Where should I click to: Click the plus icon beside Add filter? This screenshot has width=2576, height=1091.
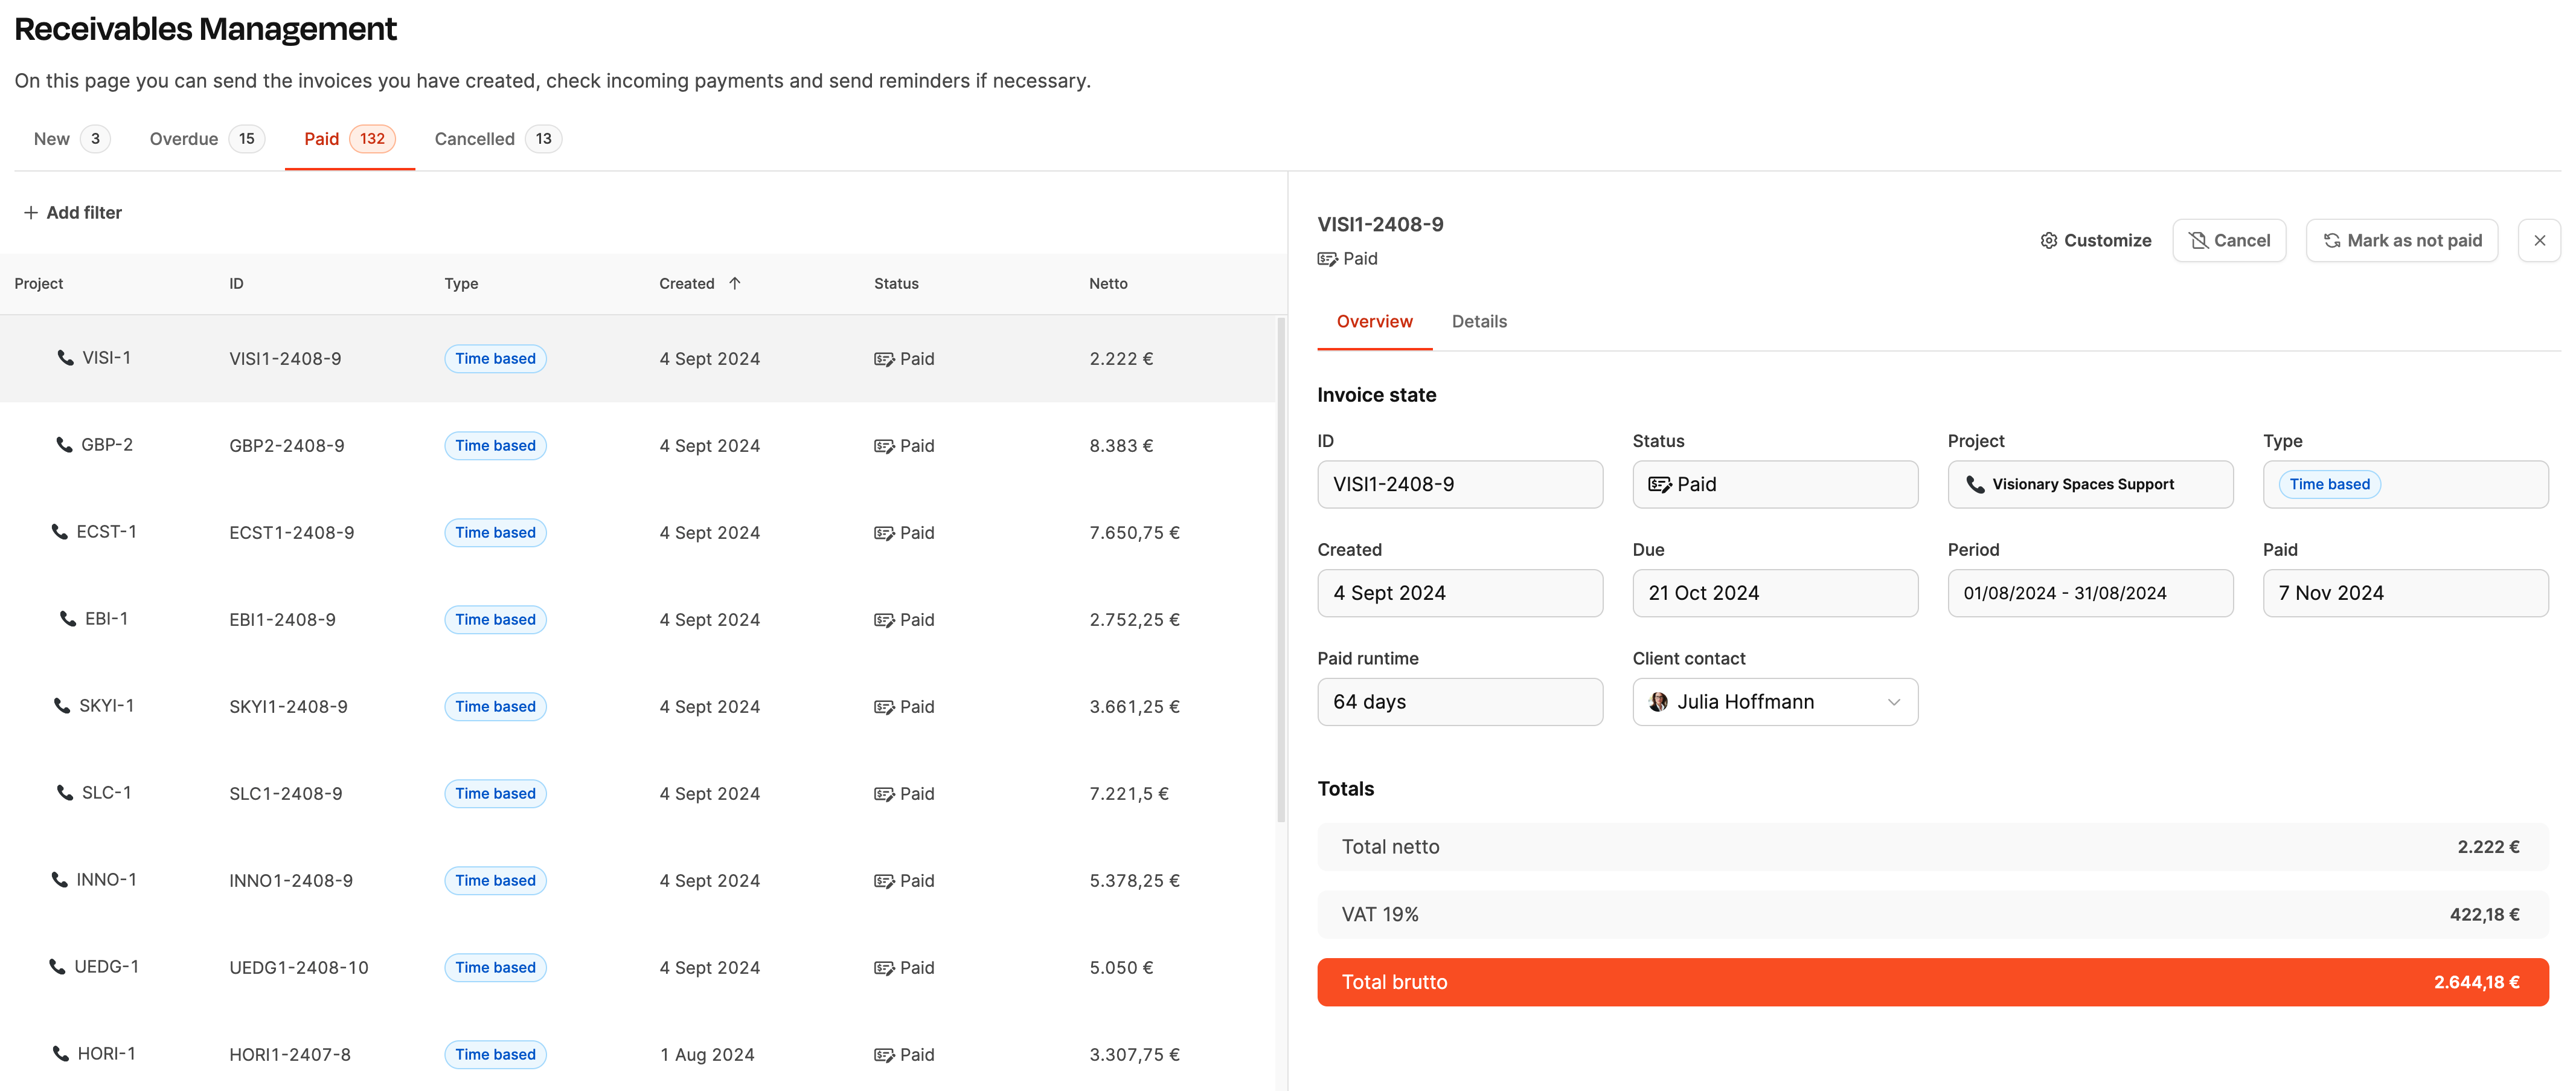click(x=31, y=213)
